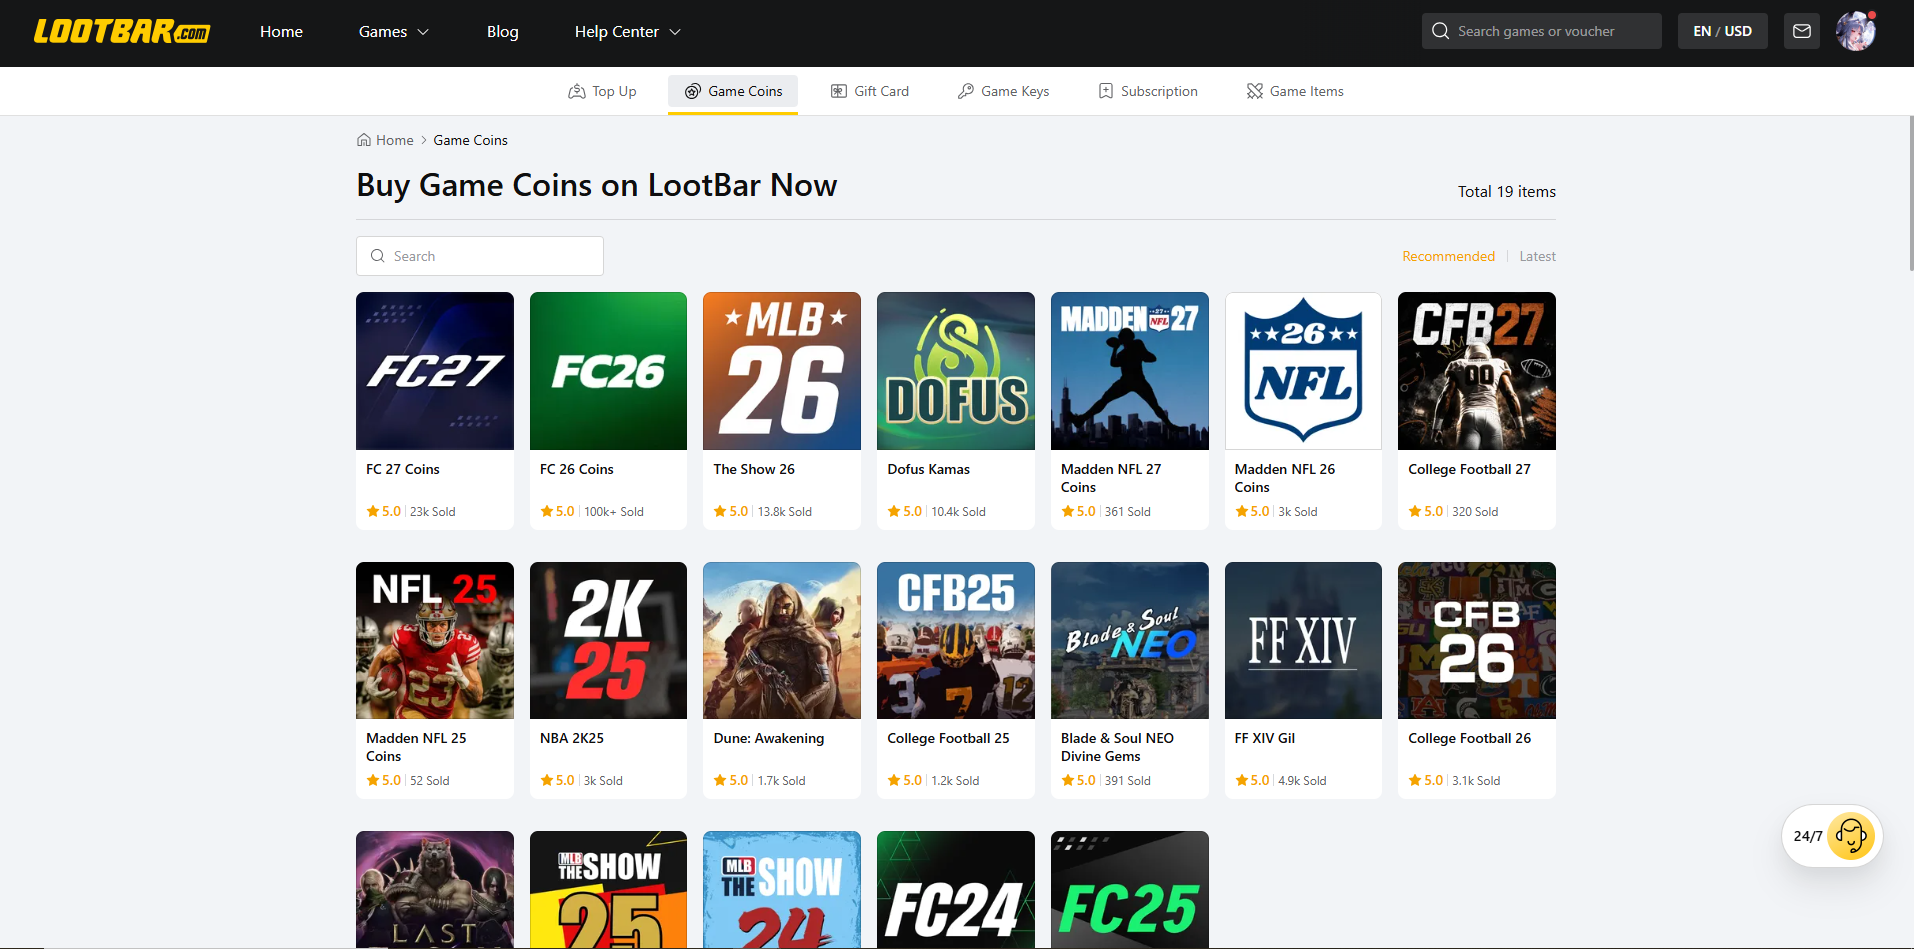Expand the Games dropdown menu
This screenshot has height=949, width=1914.
point(394,32)
